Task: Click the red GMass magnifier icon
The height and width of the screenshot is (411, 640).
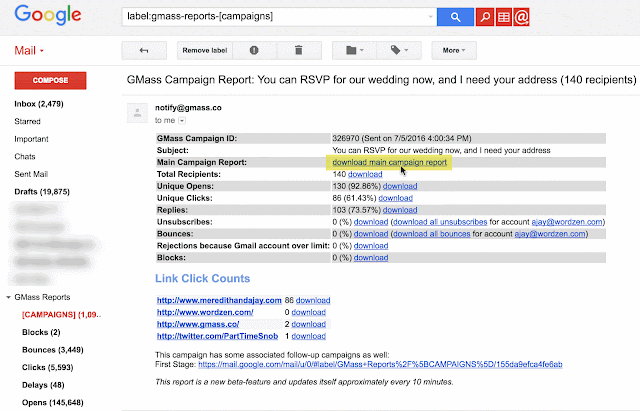Action: pos(484,17)
